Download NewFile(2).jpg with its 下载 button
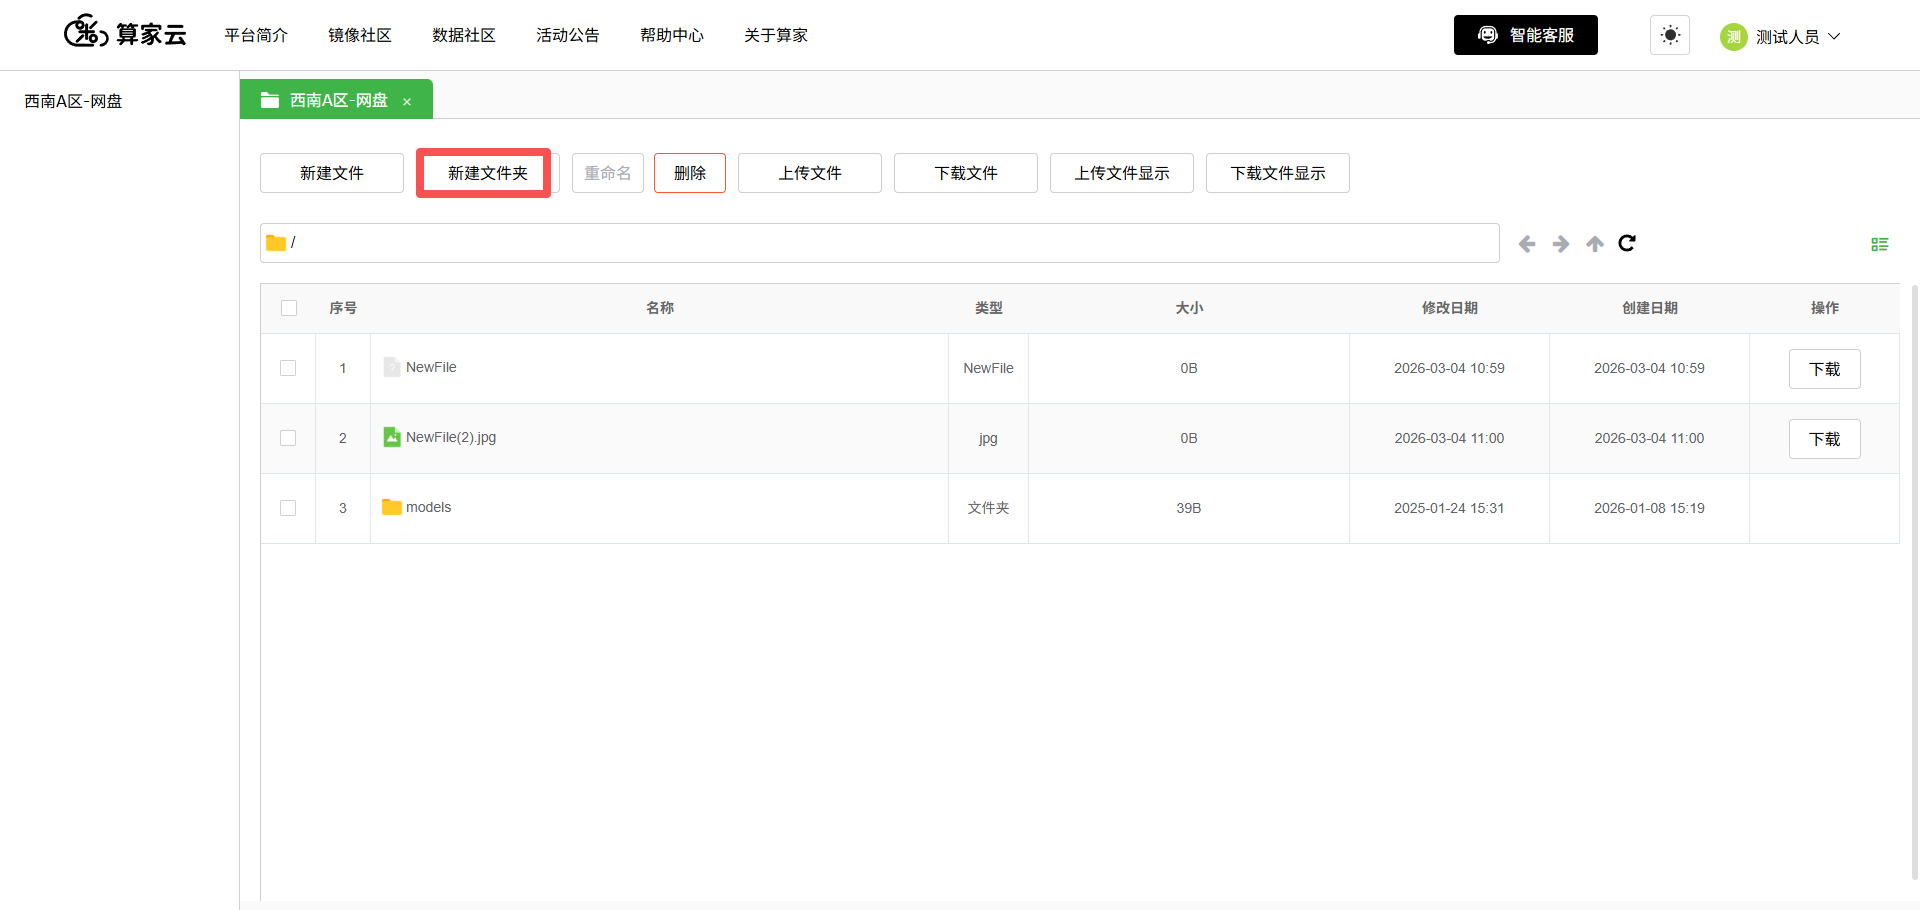The width and height of the screenshot is (1920, 910). (1825, 439)
